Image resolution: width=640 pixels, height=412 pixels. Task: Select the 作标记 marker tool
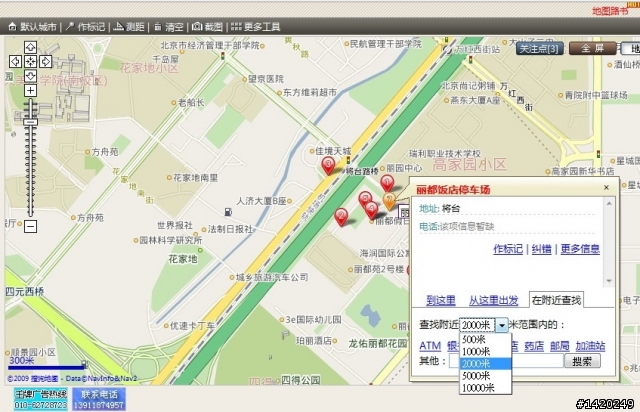pyautogui.click(x=86, y=27)
